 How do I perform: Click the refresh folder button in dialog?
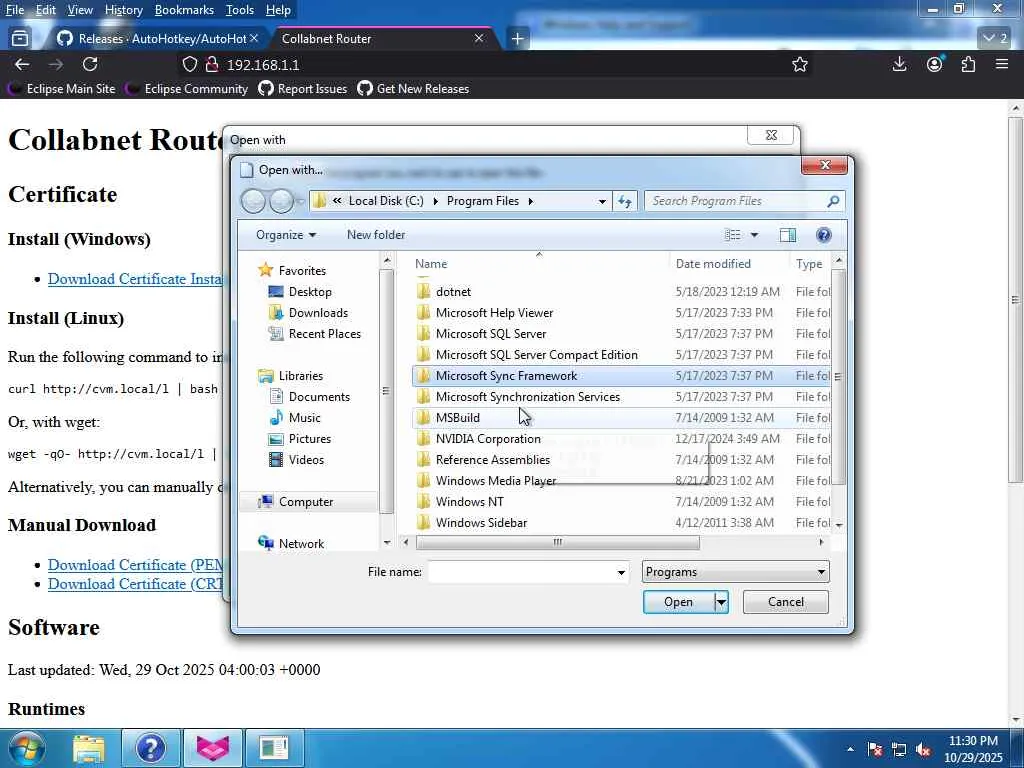(x=624, y=201)
